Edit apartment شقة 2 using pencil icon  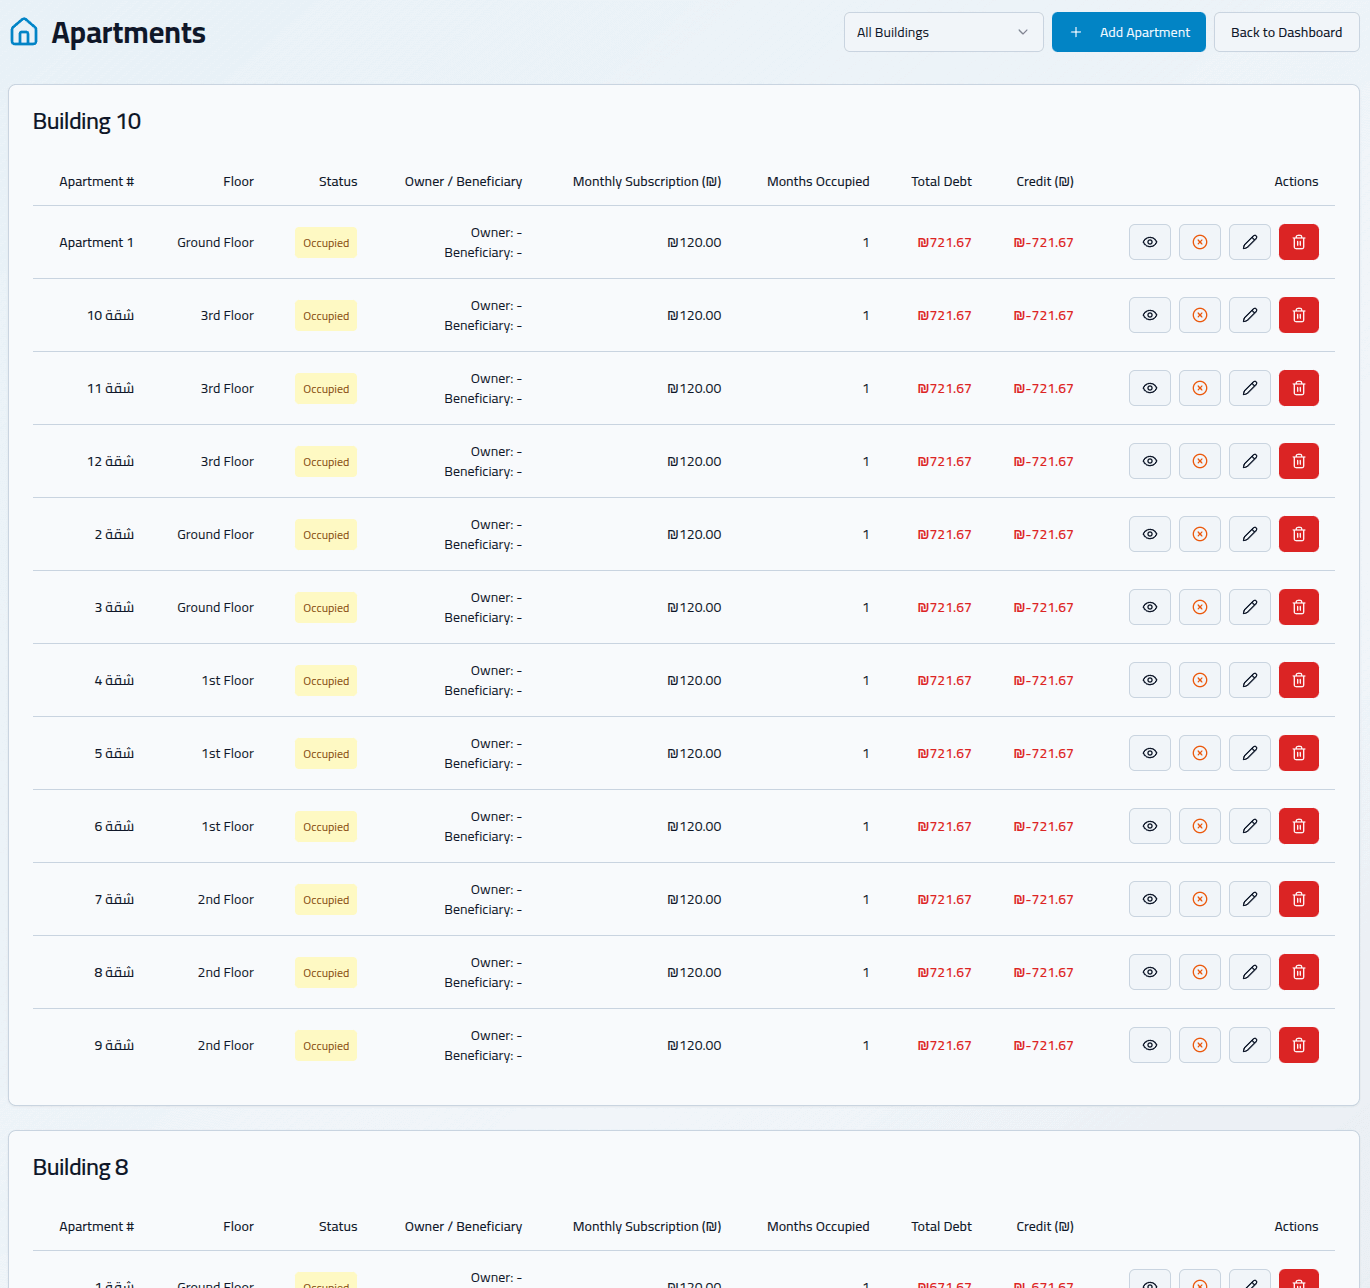(1249, 534)
